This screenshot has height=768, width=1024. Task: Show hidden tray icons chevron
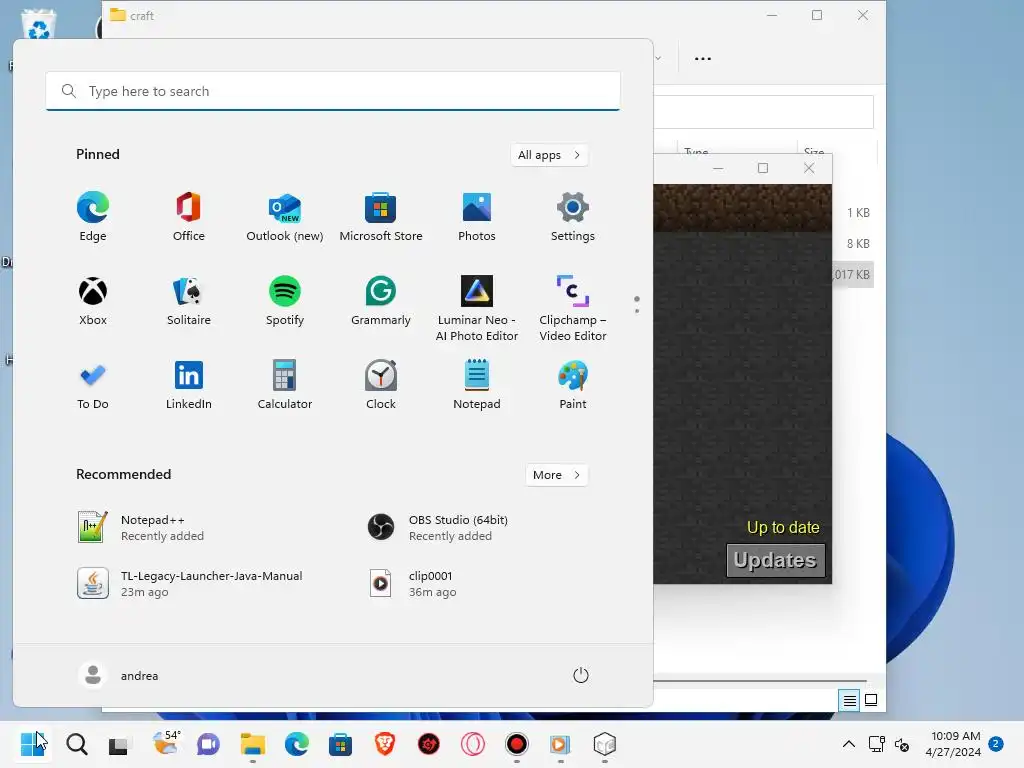[848, 744]
